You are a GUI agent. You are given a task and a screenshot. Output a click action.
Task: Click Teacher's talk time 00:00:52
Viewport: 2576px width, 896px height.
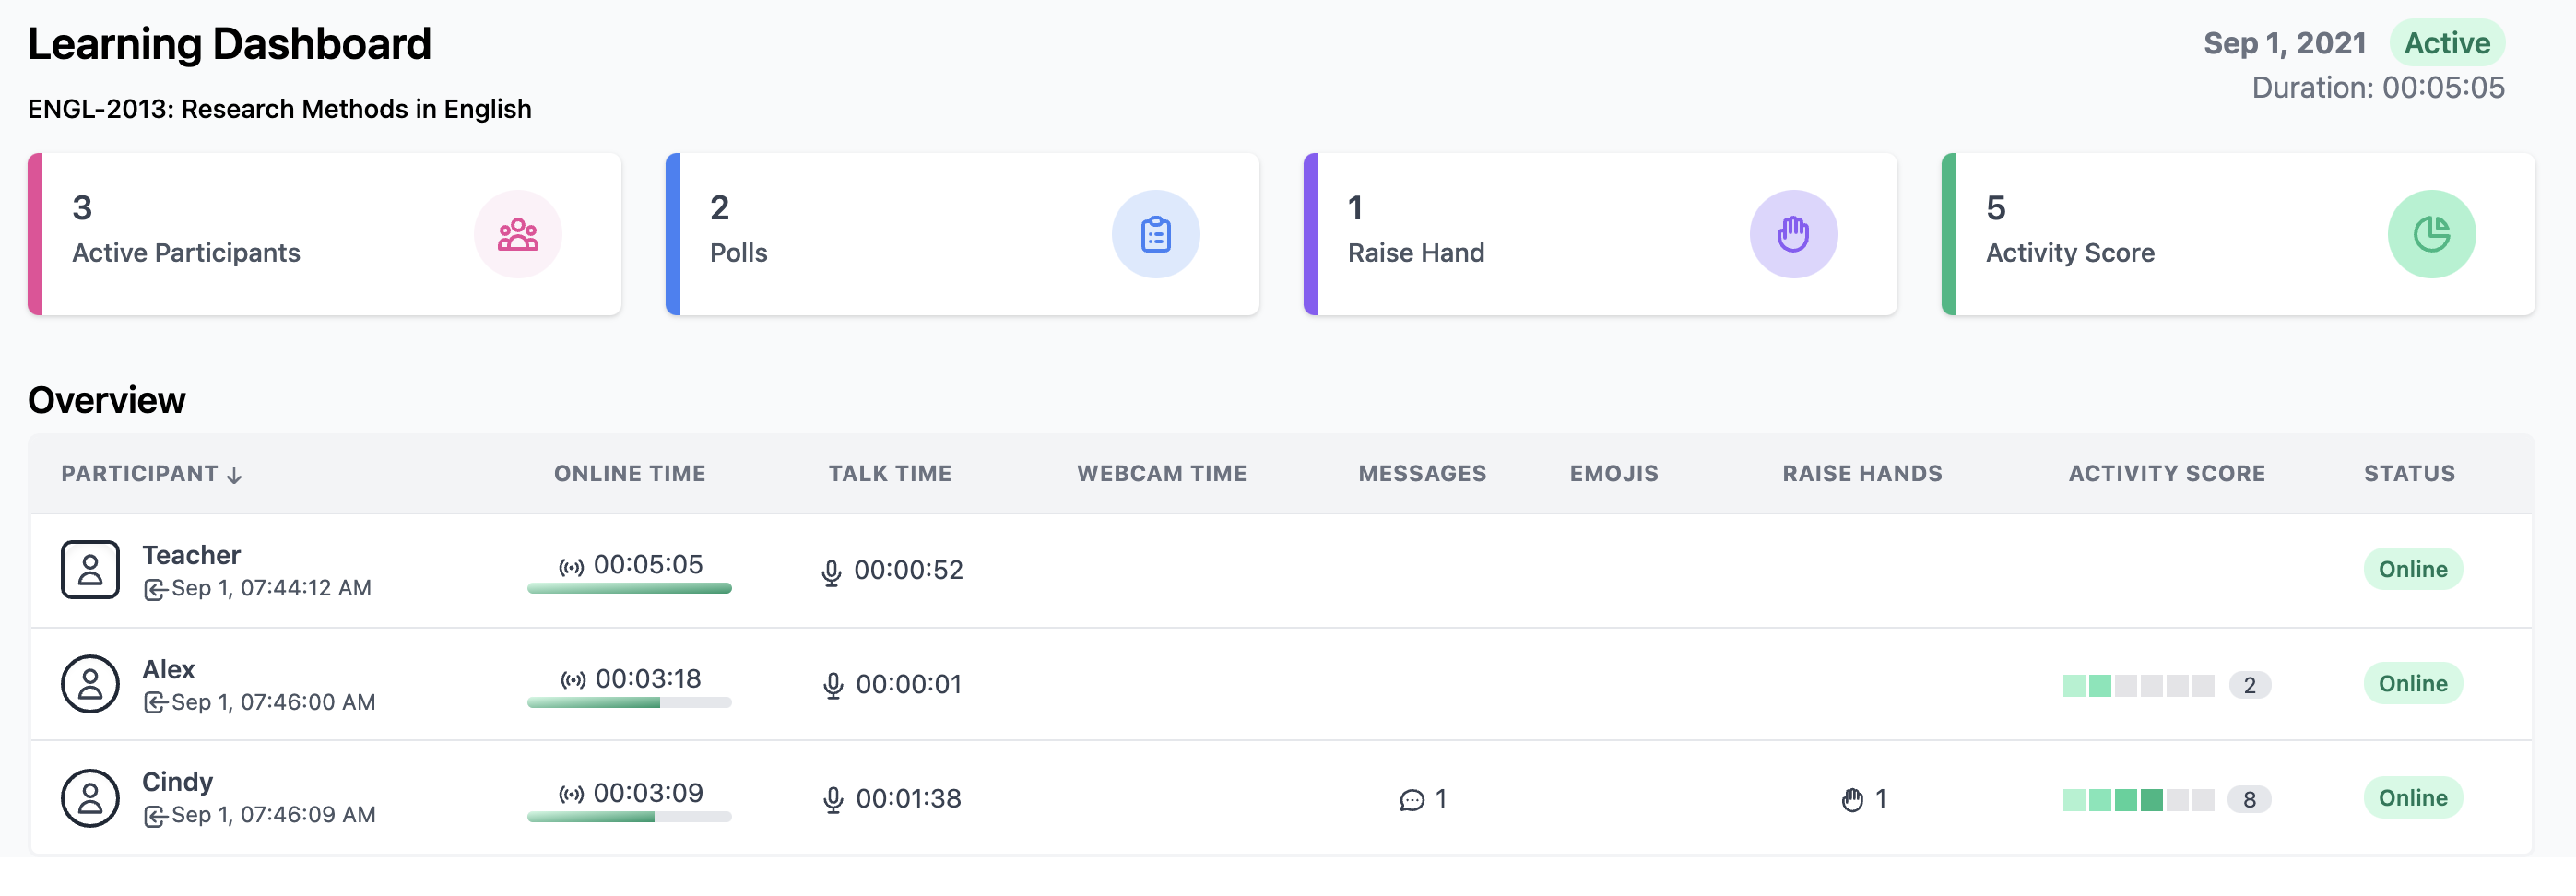point(908,570)
